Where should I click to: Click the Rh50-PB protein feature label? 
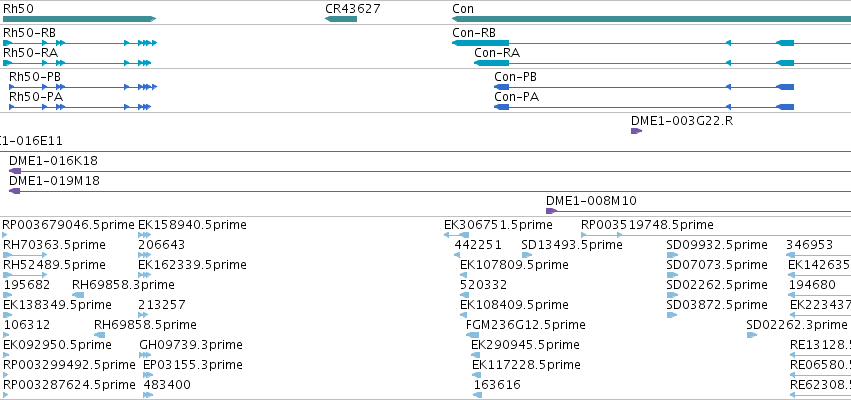coord(35,77)
